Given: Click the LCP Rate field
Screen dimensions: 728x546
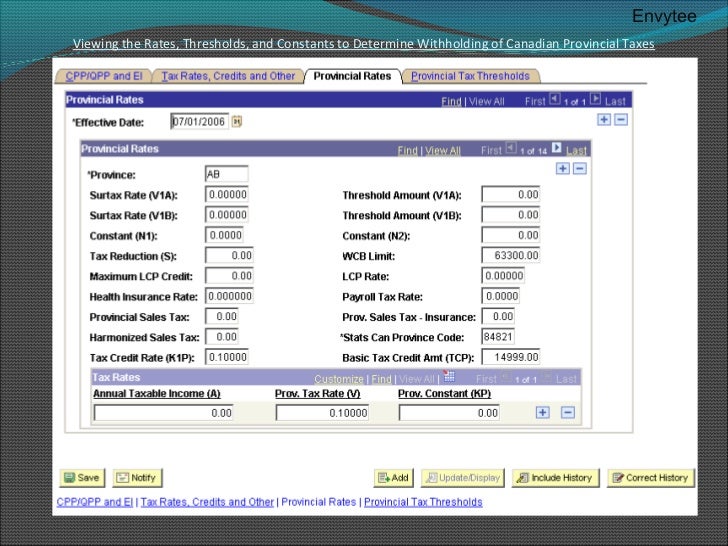Looking at the screenshot, I should [503, 276].
